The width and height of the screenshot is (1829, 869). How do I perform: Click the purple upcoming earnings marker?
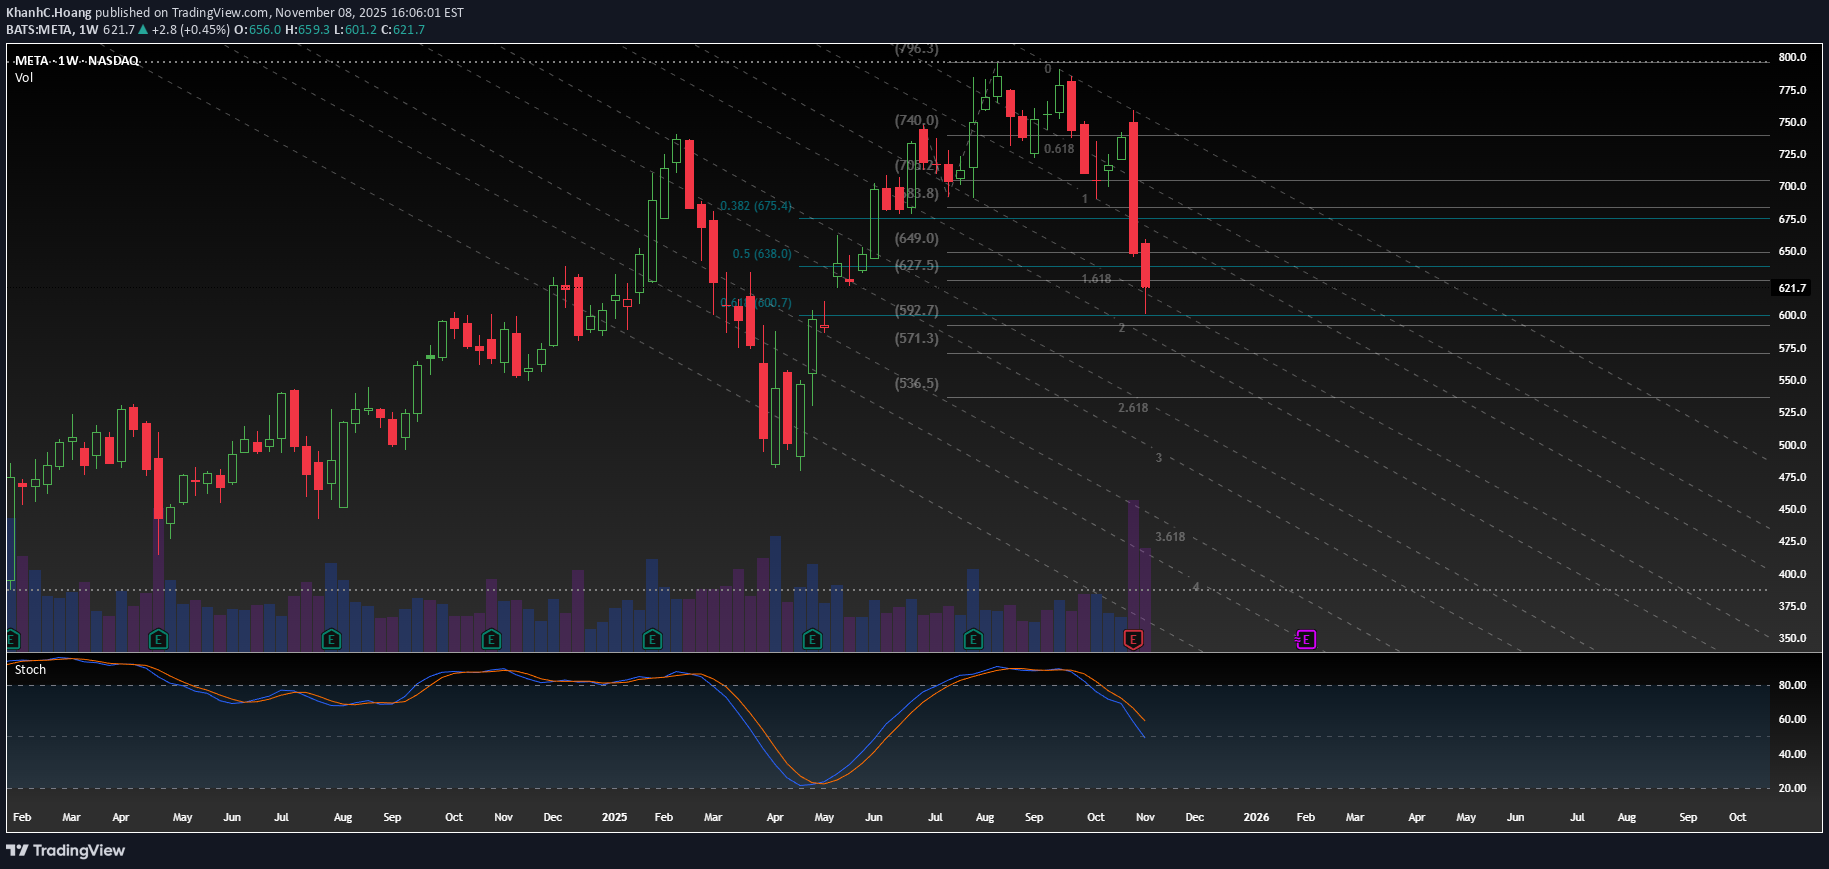1306,639
